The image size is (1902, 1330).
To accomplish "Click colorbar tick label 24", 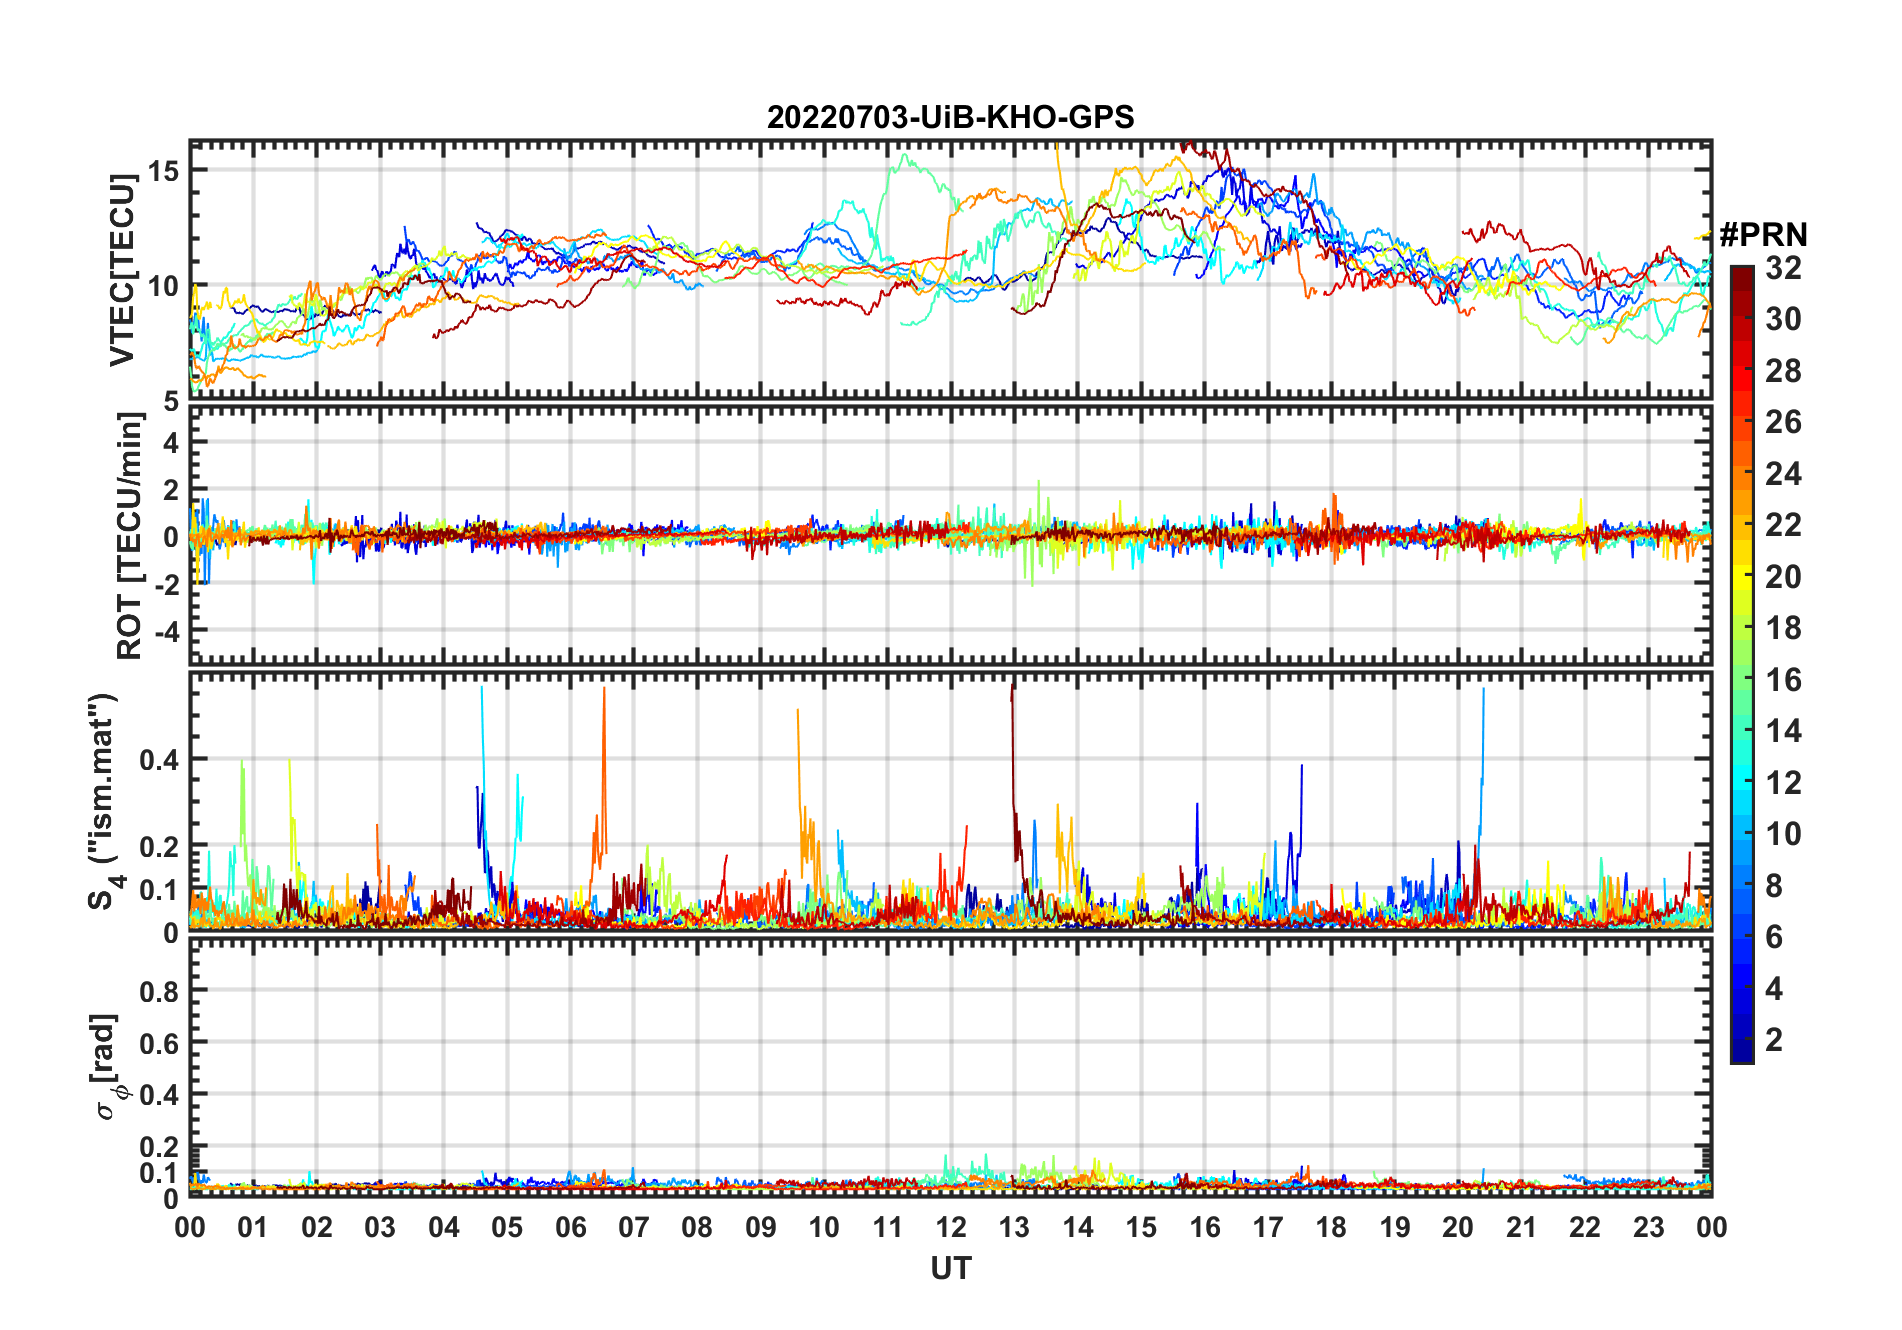I will coord(1783,473).
